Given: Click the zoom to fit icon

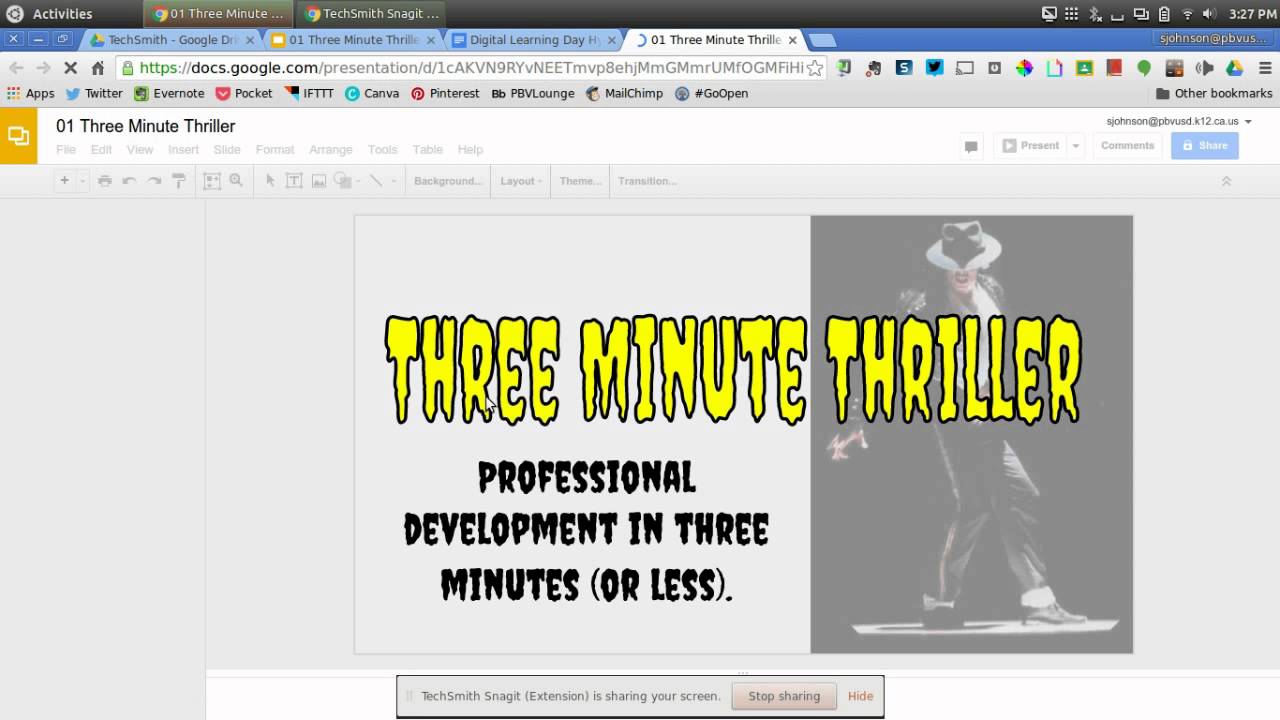Looking at the screenshot, I should [x=212, y=181].
